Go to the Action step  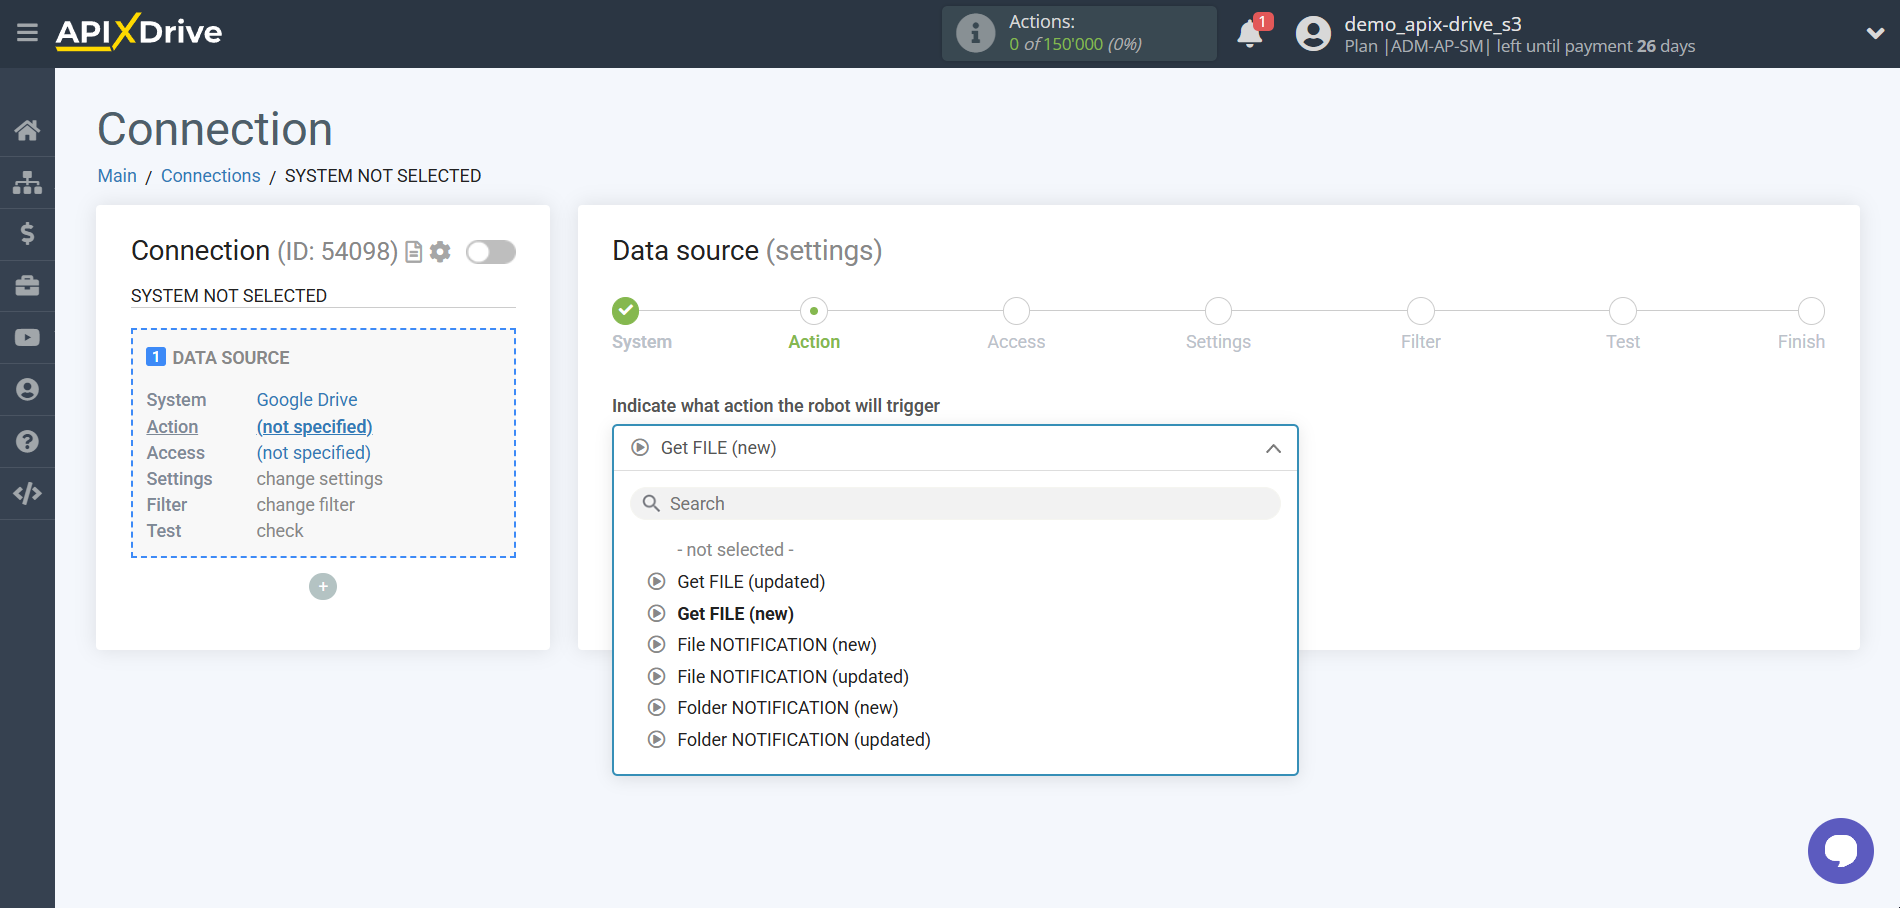[814, 311]
